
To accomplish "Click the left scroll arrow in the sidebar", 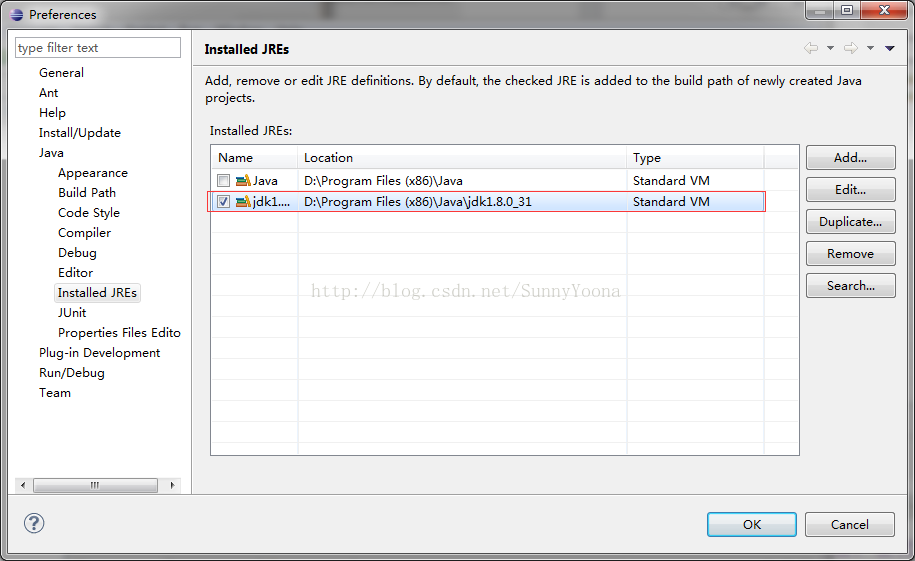I will click(x=23, y=485).
